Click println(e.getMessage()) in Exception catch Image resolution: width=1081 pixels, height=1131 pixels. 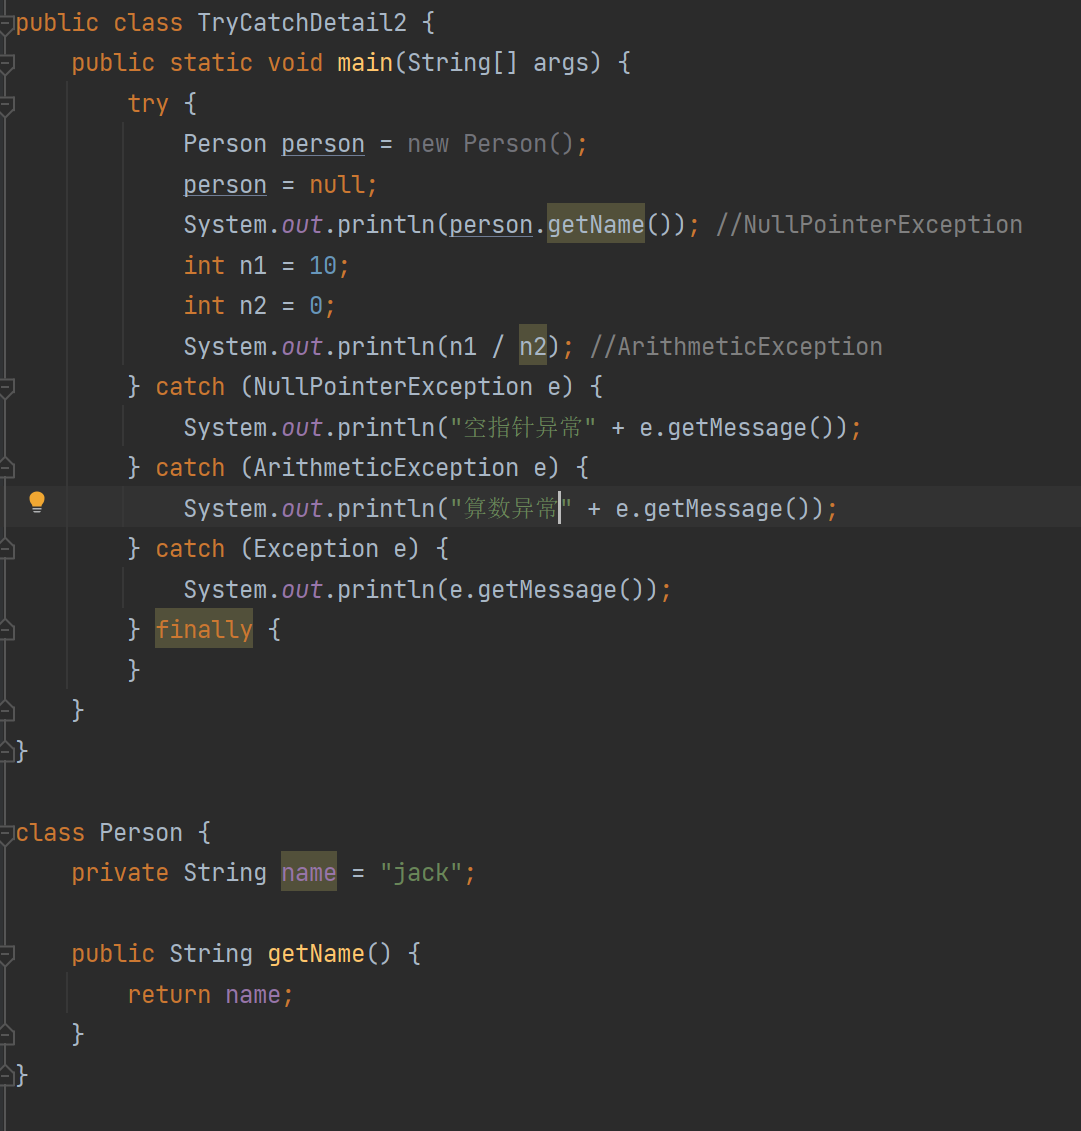[498, 590]
